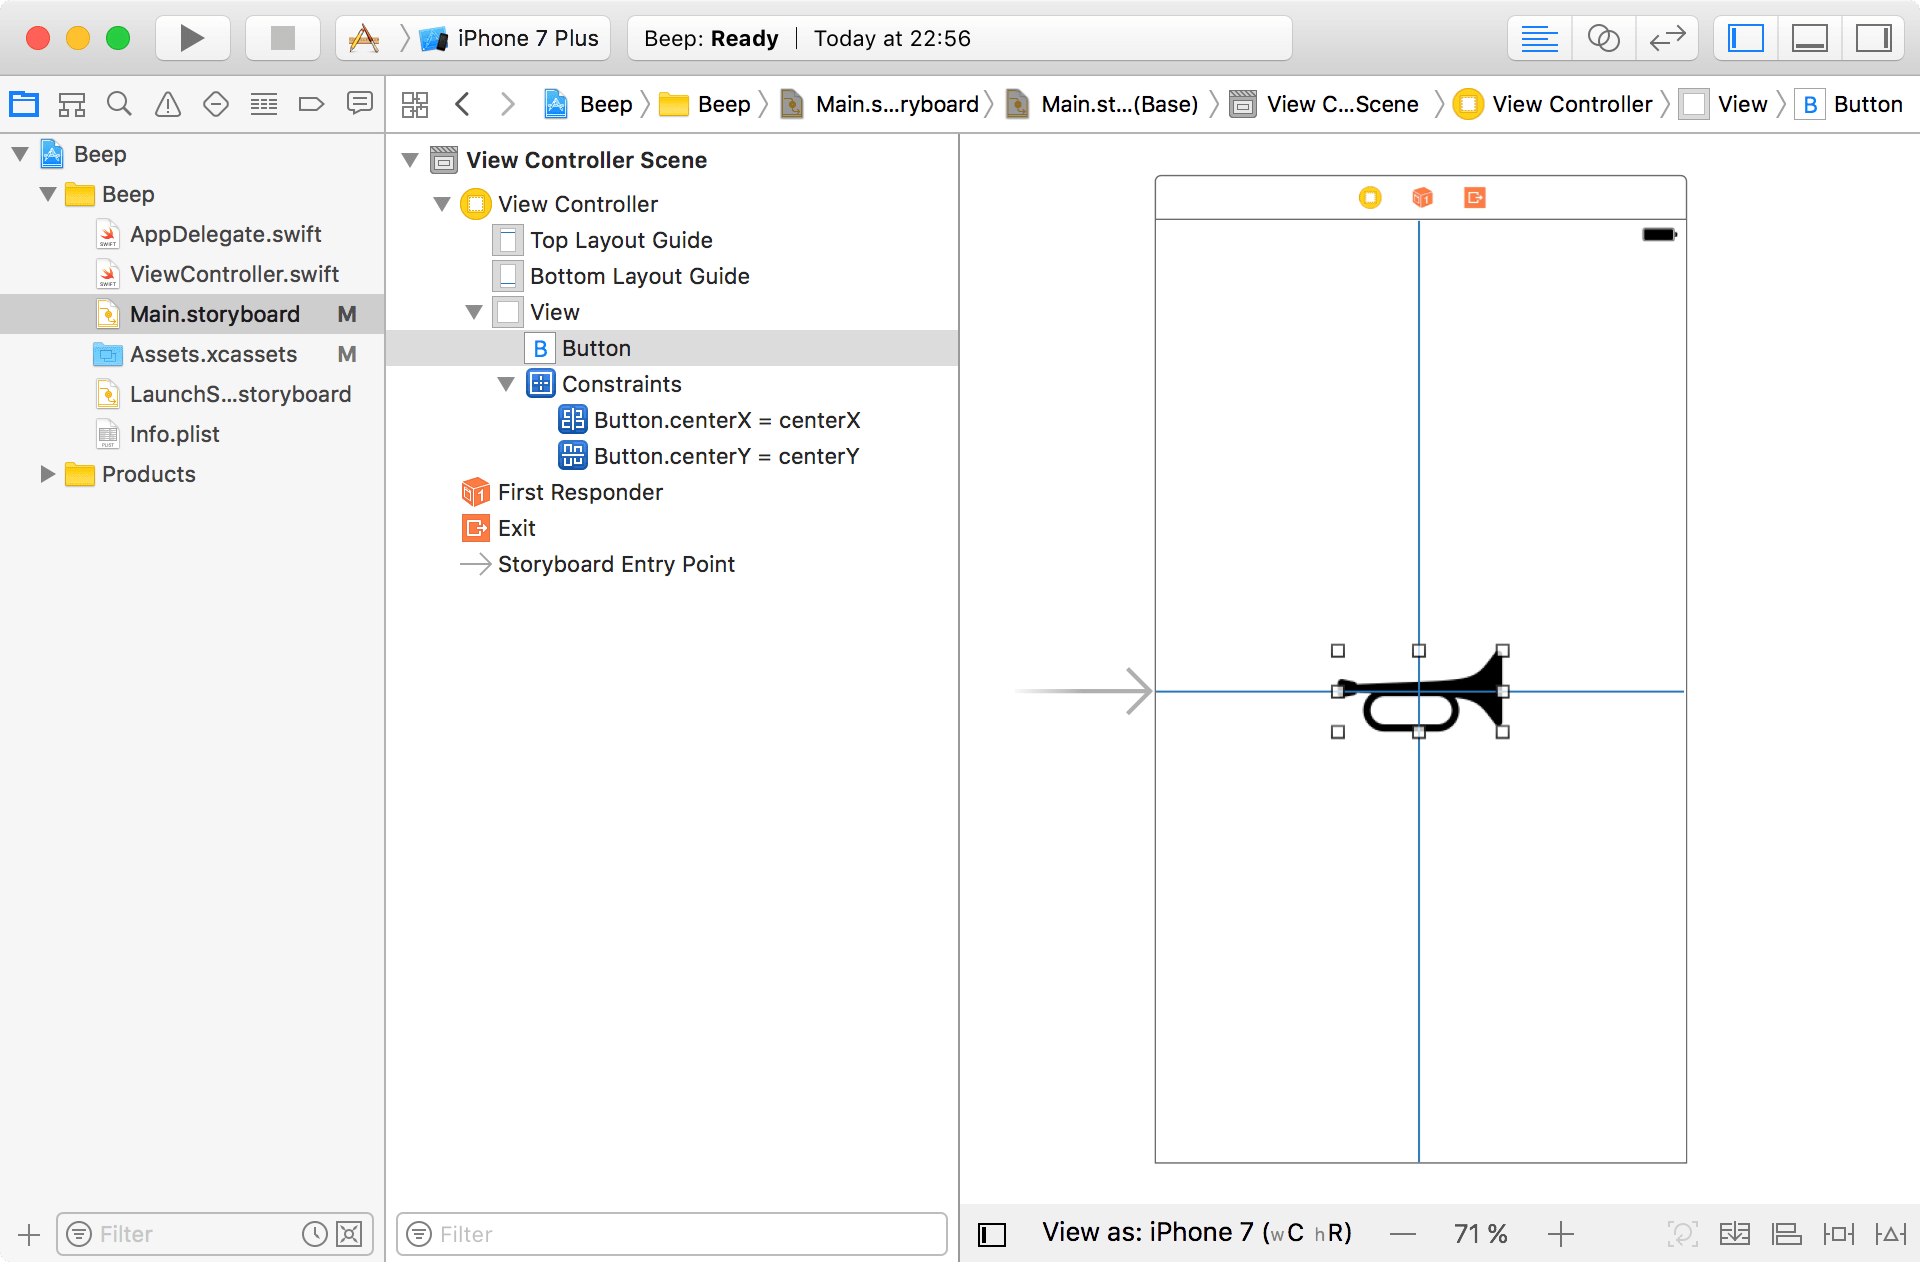The width and height of the screenshot is (1920, 1262).
Task: Open the Find navigator search icon
Action: [119, 104]
